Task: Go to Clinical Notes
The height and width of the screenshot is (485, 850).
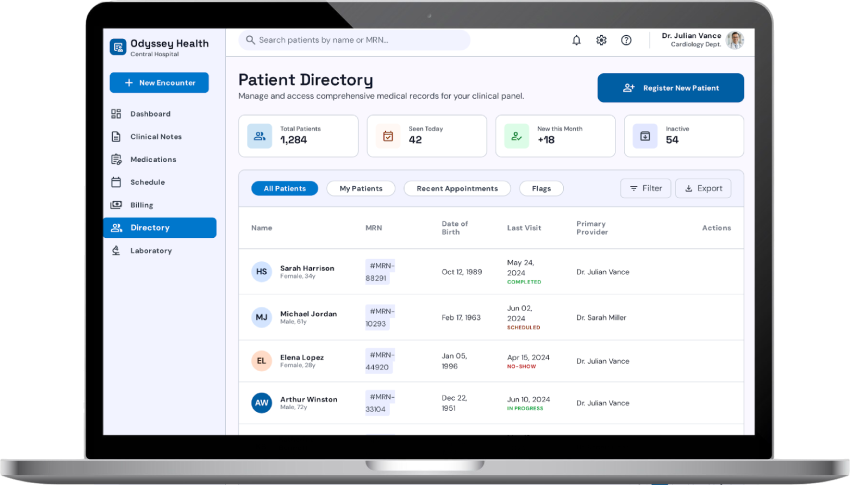Action: (x=160, y=137)
